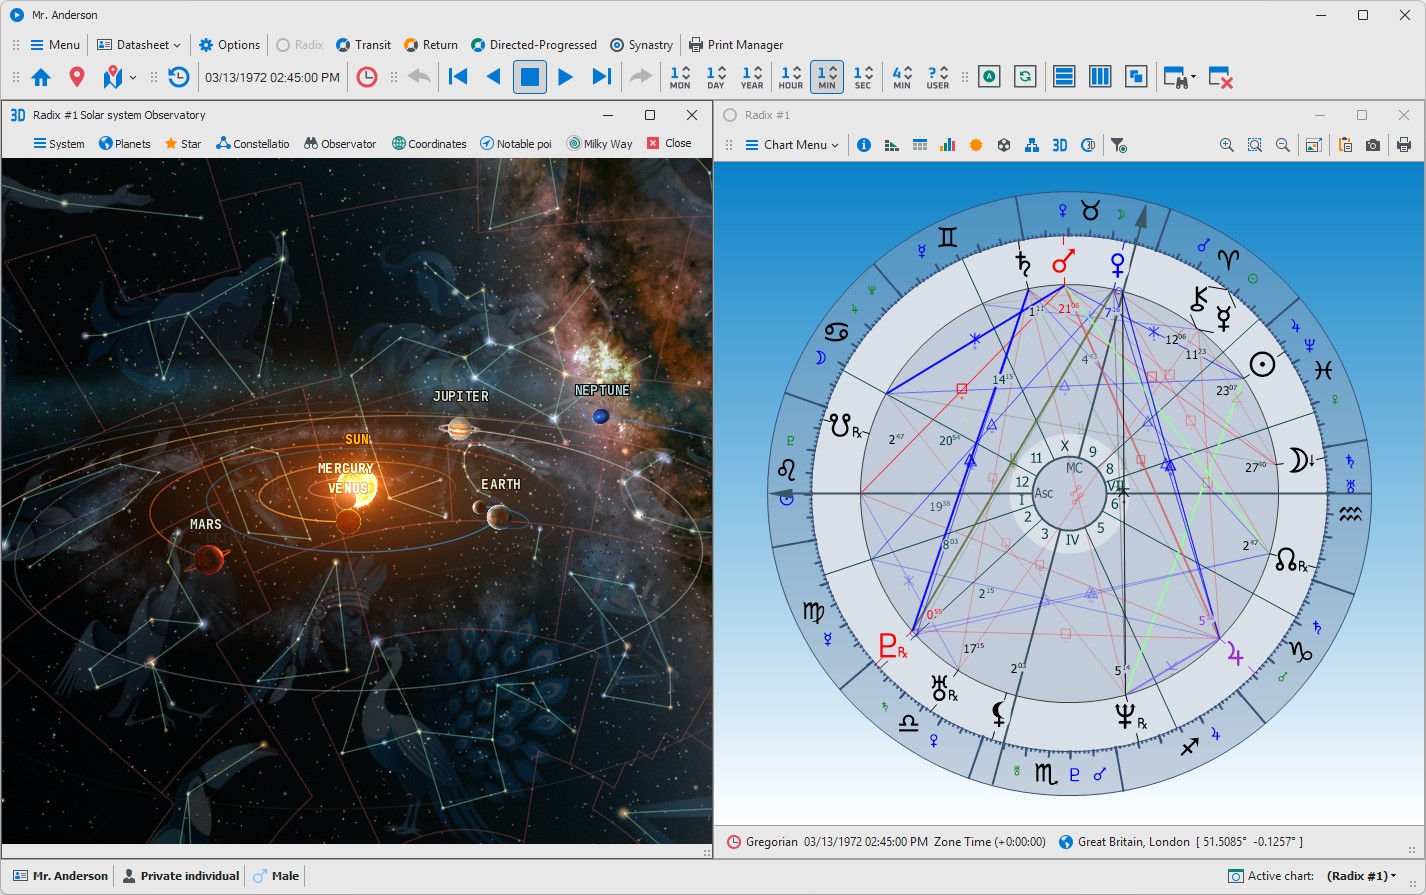The width and height of the screenshot is (1426, 895).
Task: Open Star menu in Observatory window
Action: tap(183, 143)
